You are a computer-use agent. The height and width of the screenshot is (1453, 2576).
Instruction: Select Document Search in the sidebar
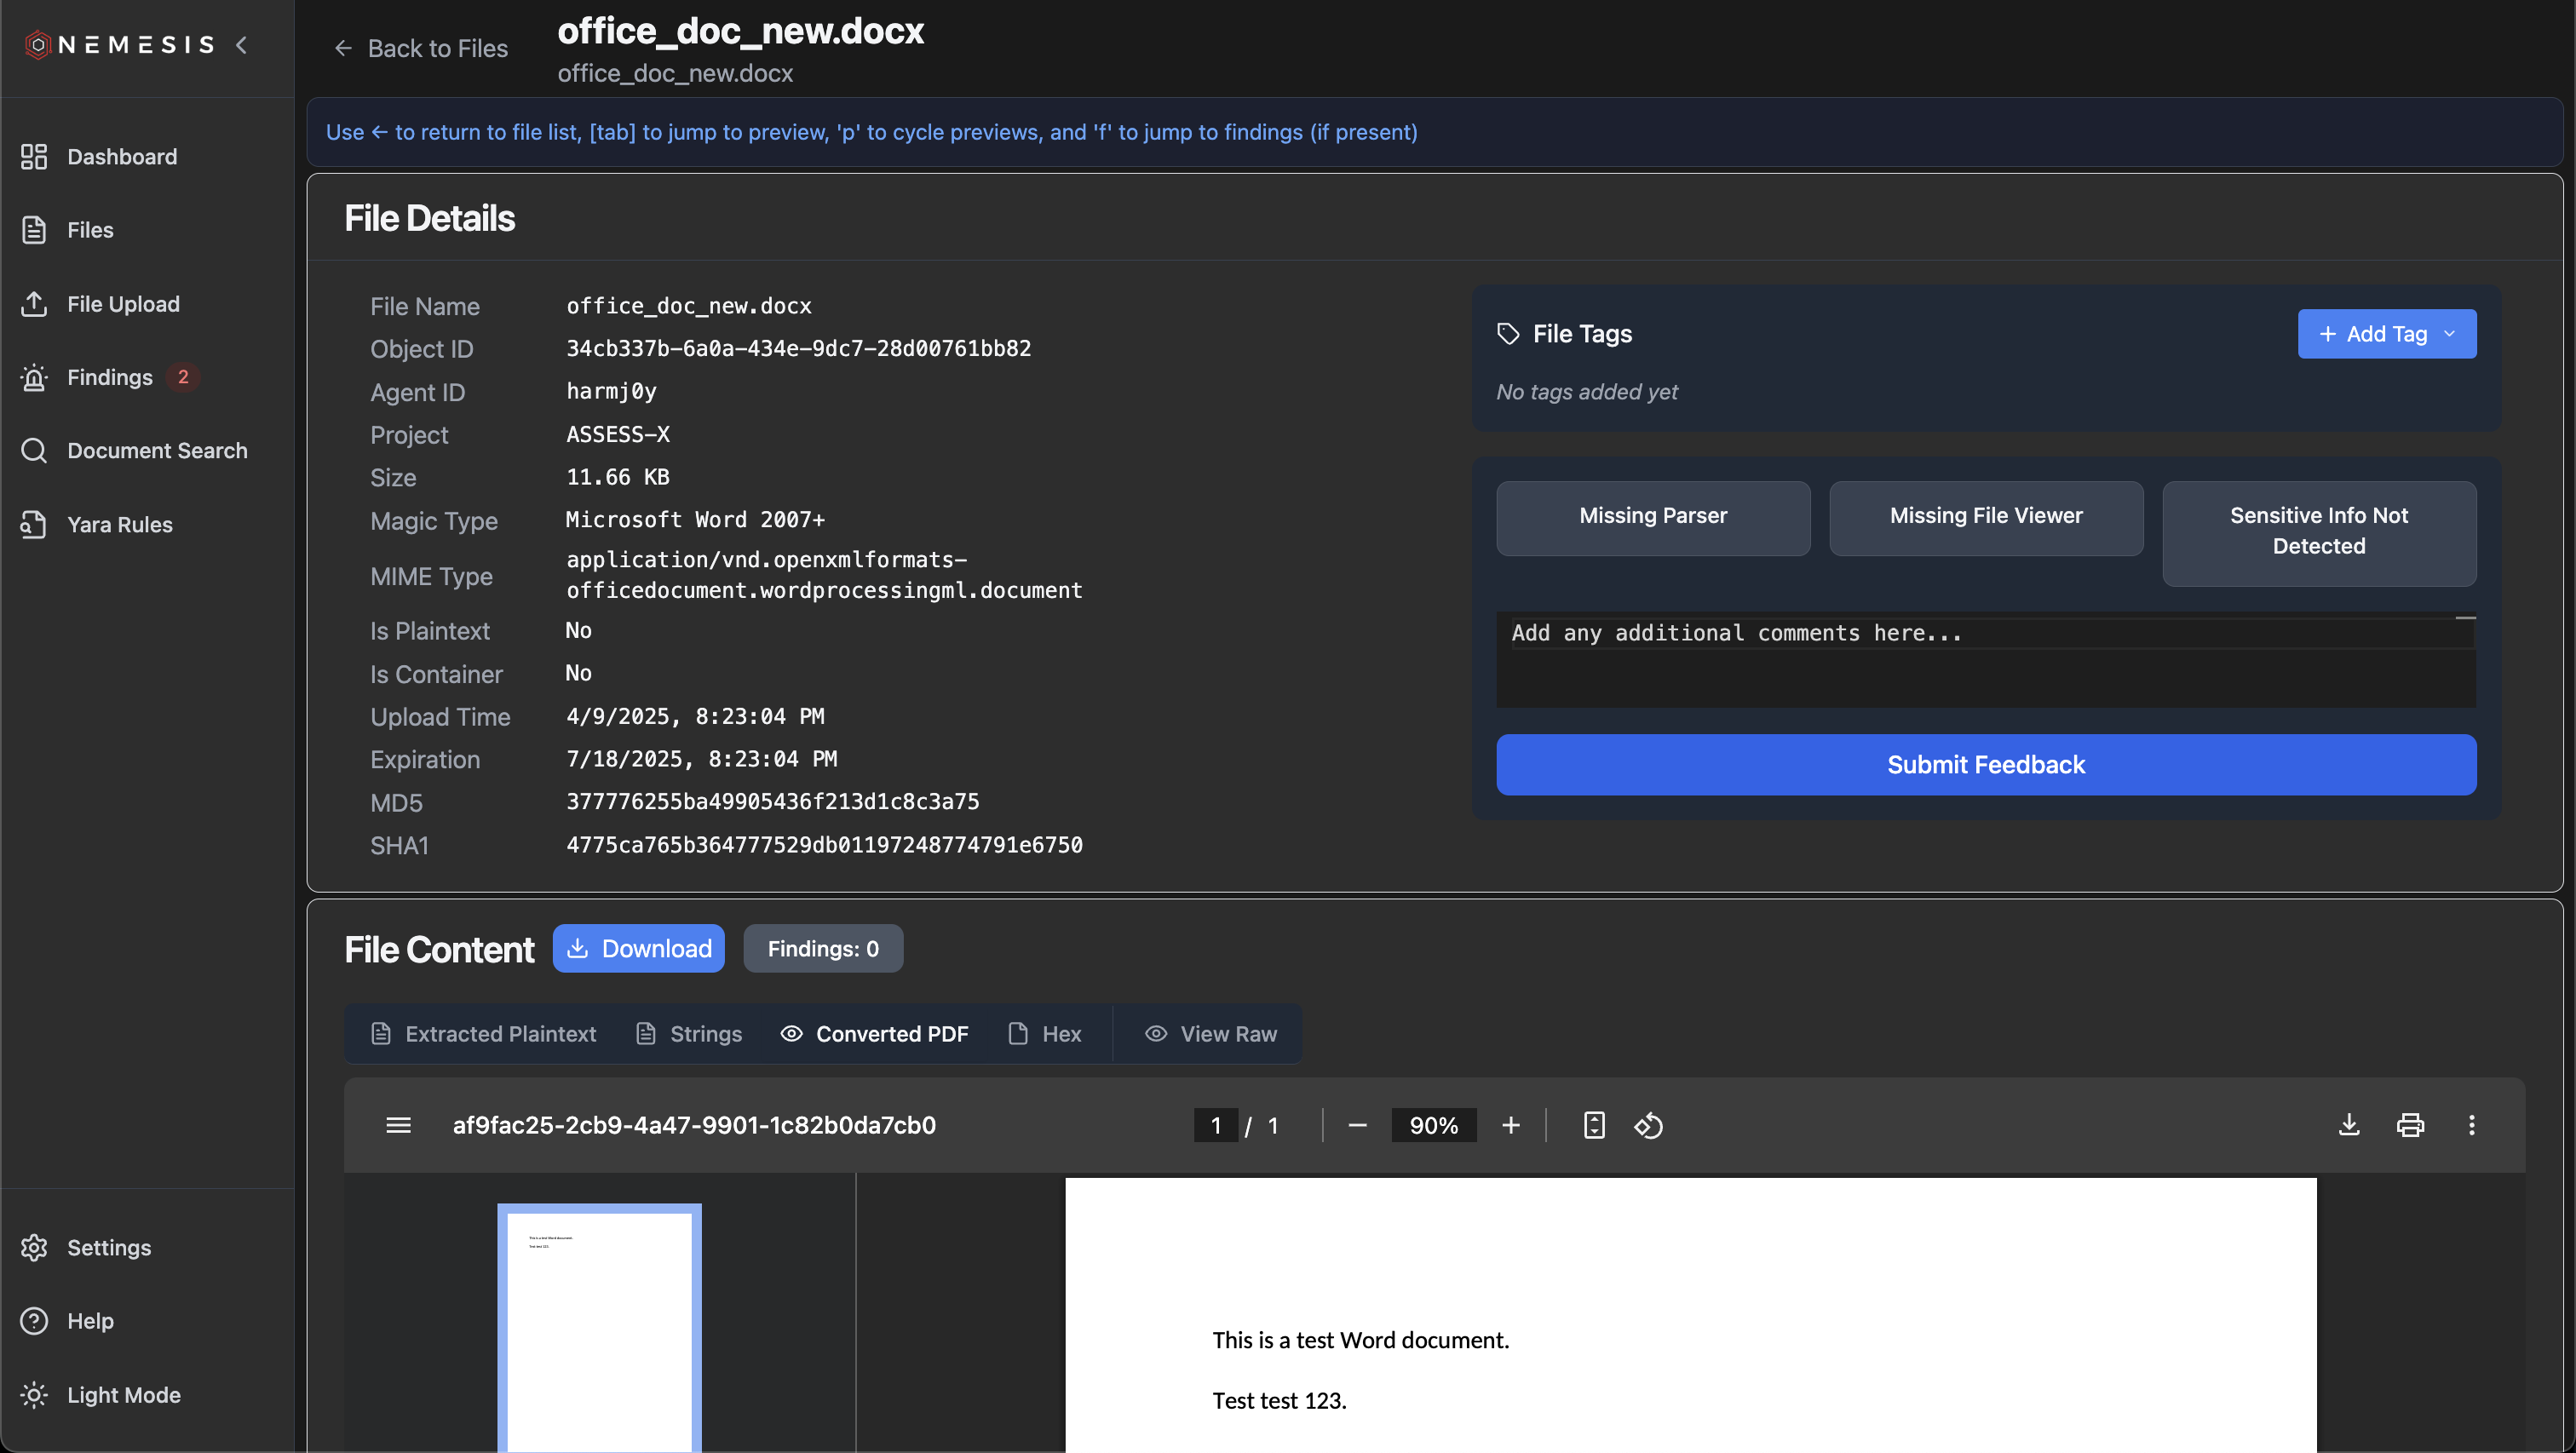(x=157, y=450)
